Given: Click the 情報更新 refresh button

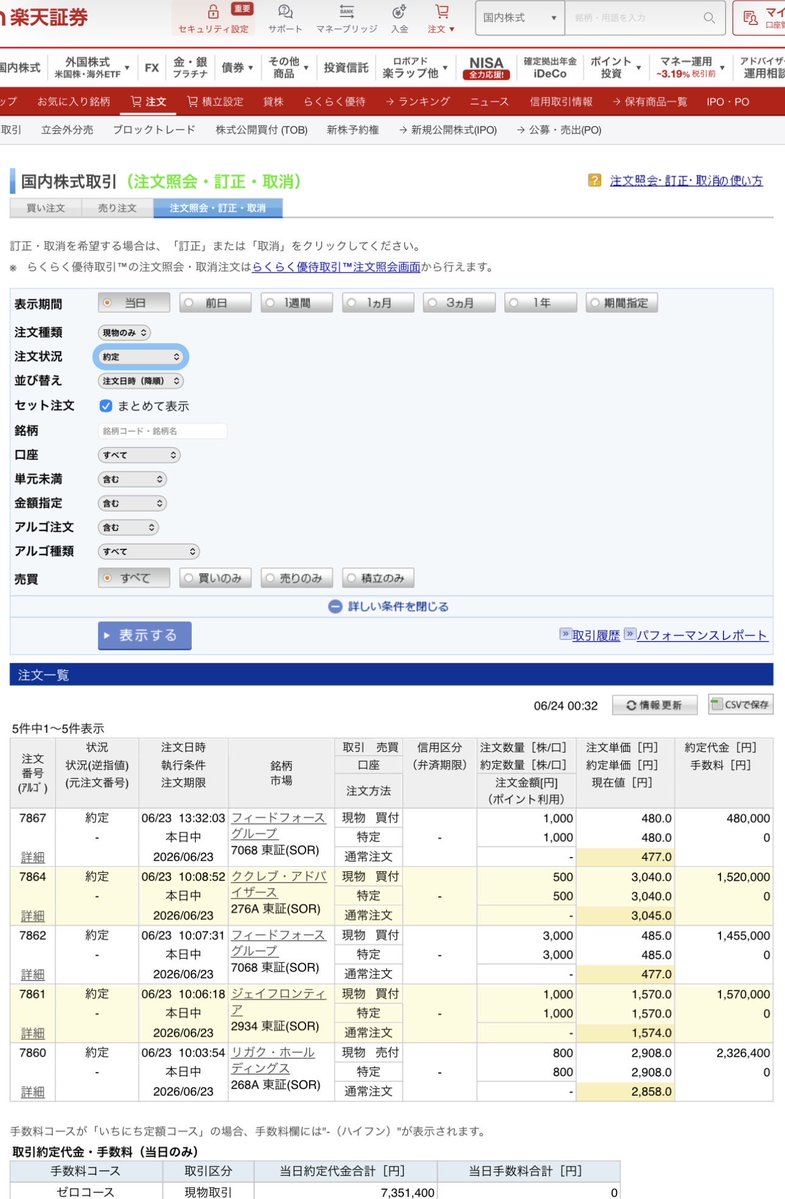Looking at the screenshot, I should coord(654,705).
